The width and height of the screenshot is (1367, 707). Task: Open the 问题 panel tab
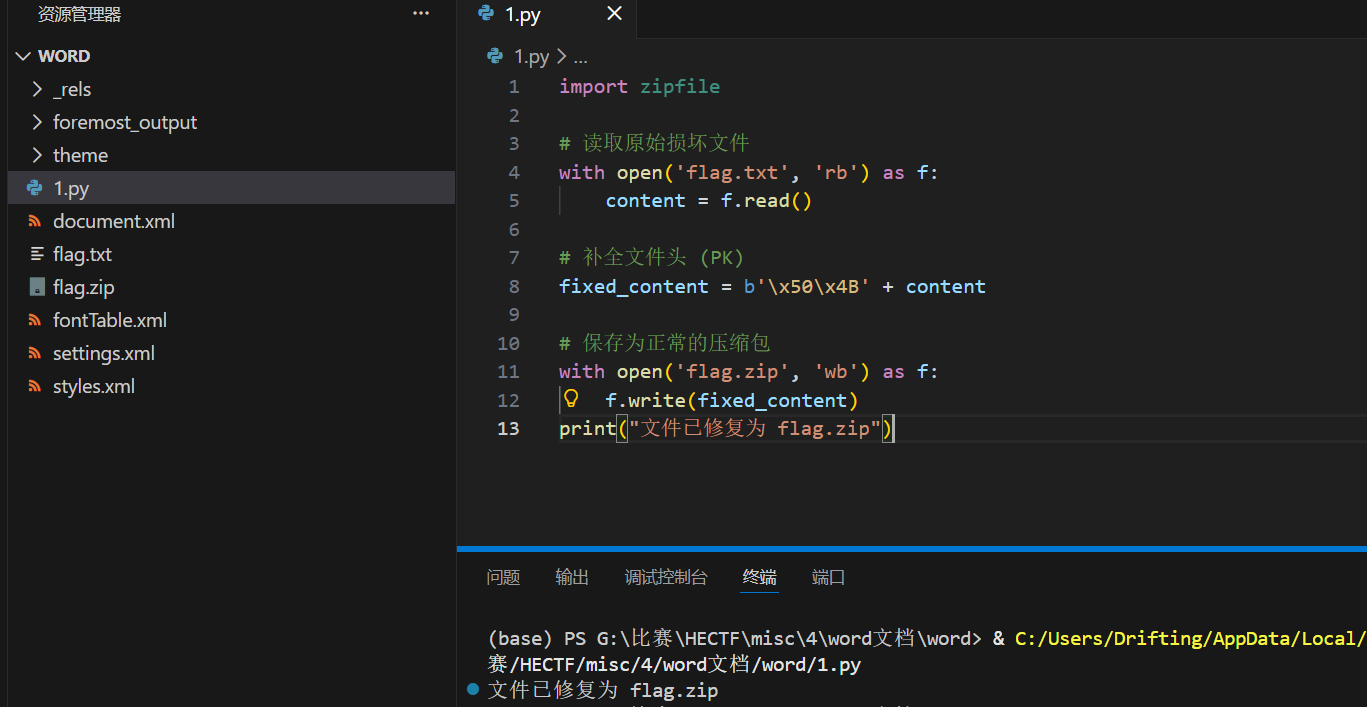503,577
